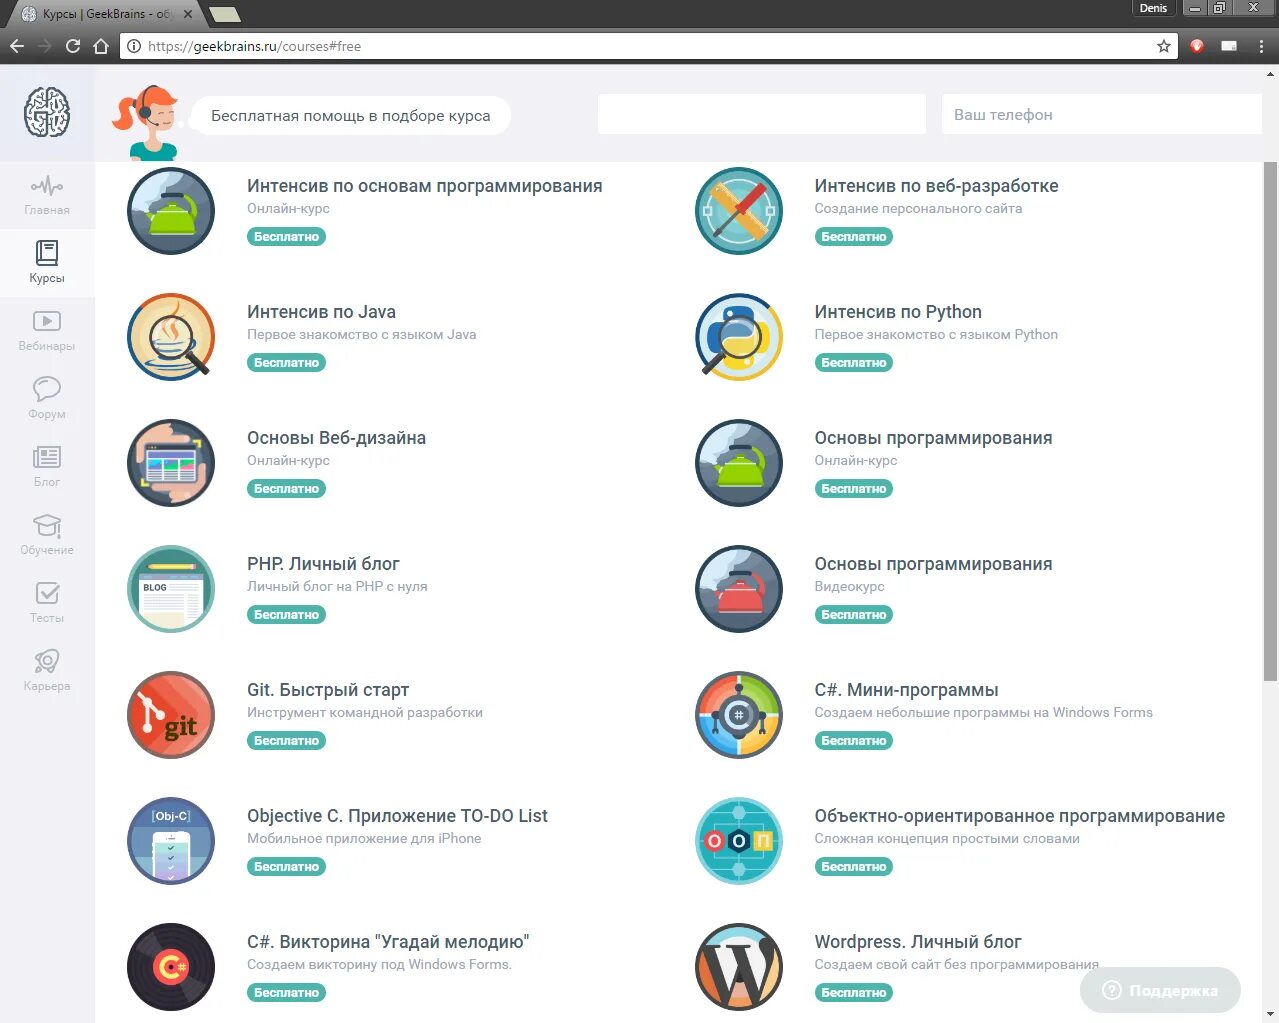This screenshot has width=1279, height=1023.
Task: Click the red shield extension icon
Action: coord(1197,46)
